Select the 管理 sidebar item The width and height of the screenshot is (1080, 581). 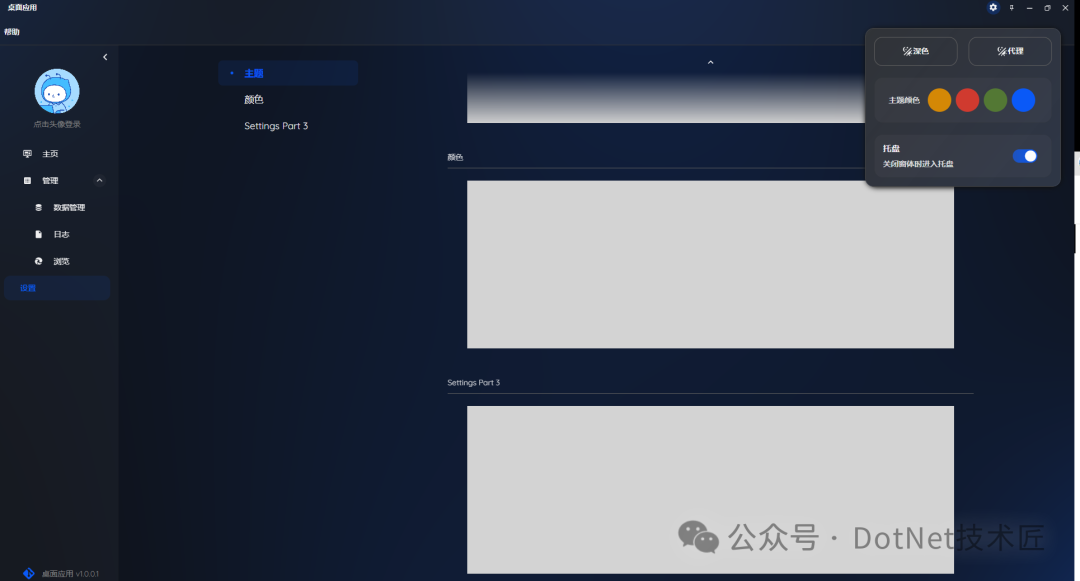pyautogui.click(x=57, y=180)
